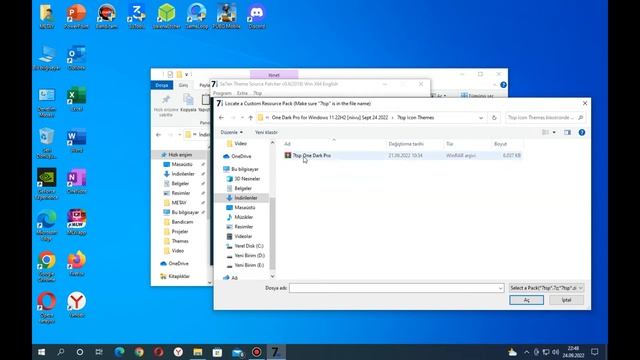This screenshot has width=640, height=360.
Task: Sort by the Ad column header
Action: (287, 144)
